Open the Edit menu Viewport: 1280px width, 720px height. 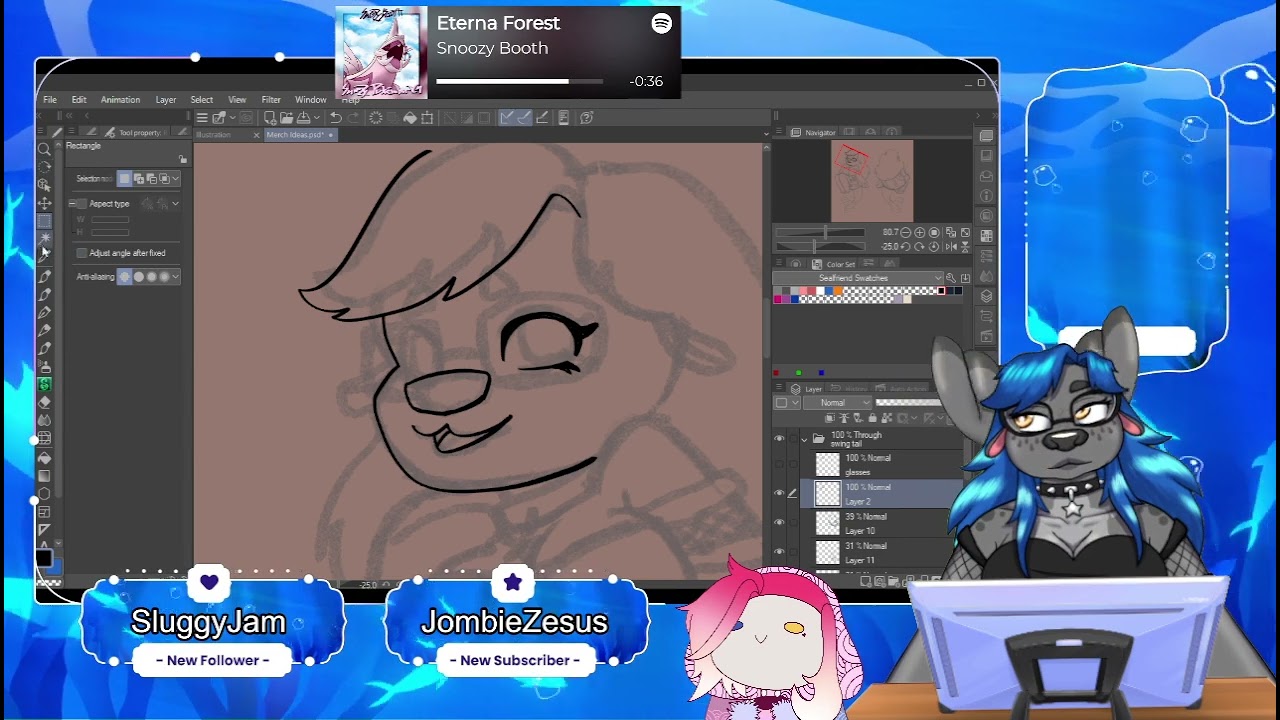click(x=79, y=100)
